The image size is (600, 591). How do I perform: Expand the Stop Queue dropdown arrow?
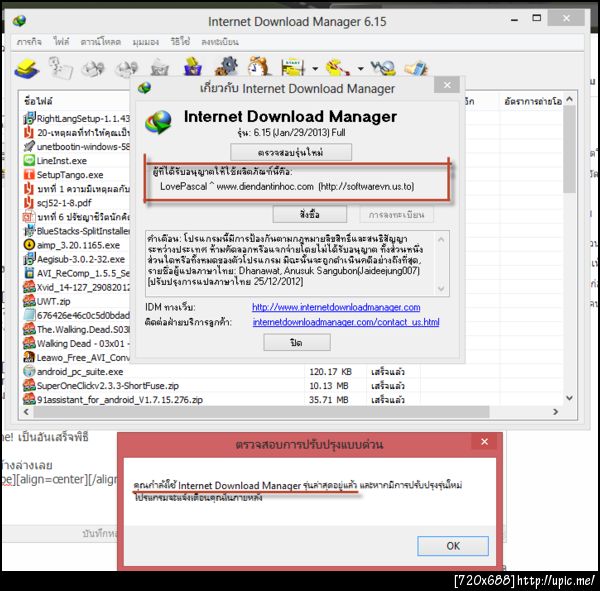[360, 69]
